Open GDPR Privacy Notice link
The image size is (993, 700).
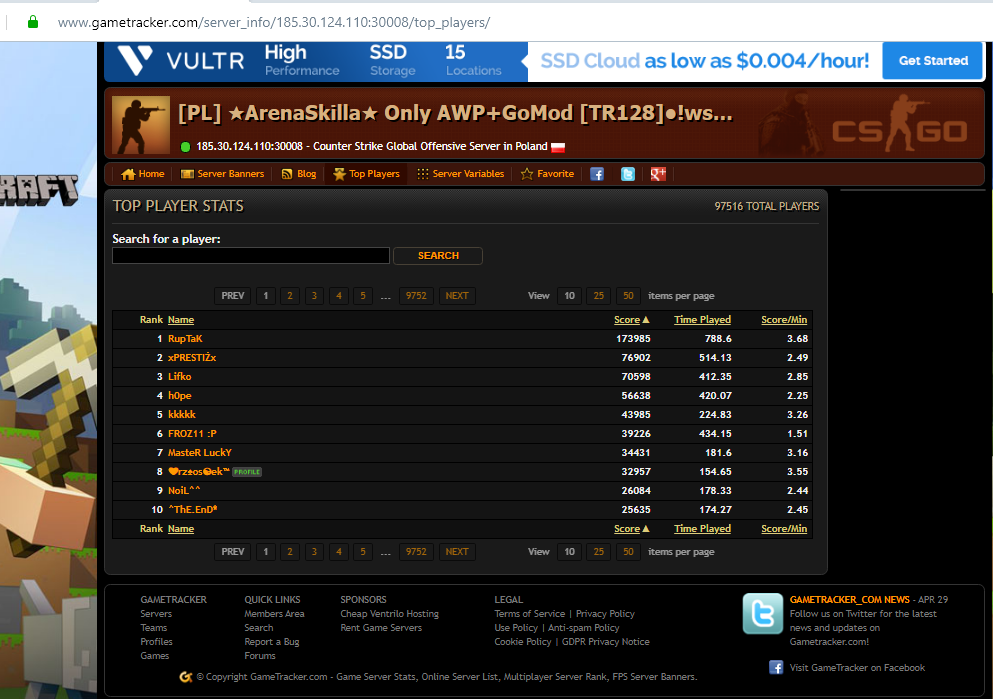tap(605, 642)
